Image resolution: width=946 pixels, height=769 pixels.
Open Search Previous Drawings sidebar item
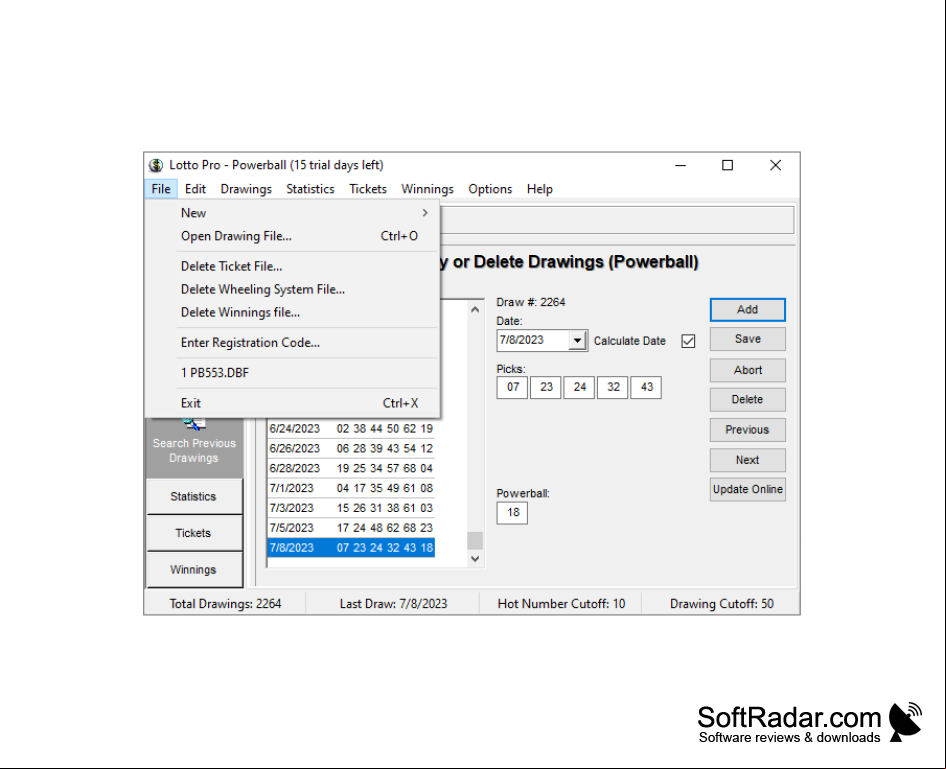[194, 448]
